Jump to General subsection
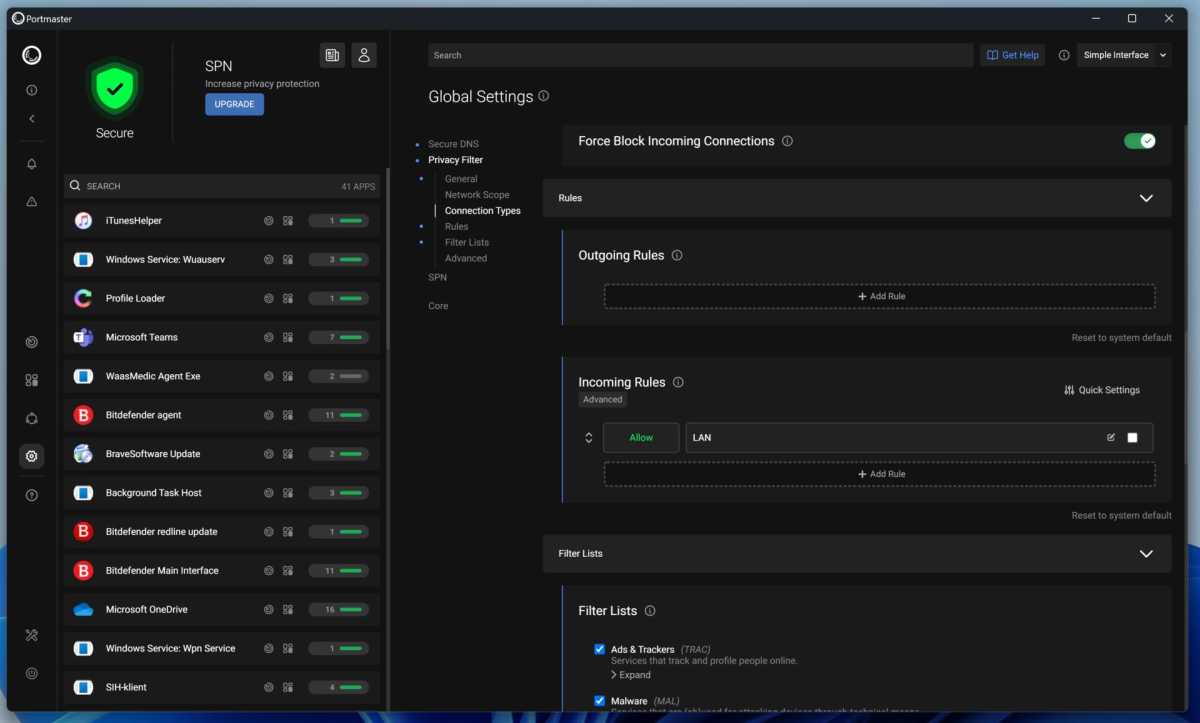Screen dimensions: 1200x723 (461, 179)
